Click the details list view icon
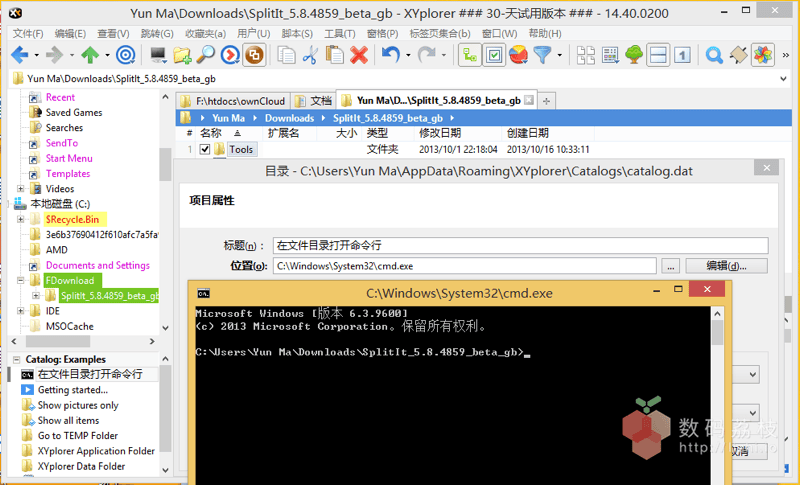Viewport: 800px width, 485px height. tap(610, 55)
